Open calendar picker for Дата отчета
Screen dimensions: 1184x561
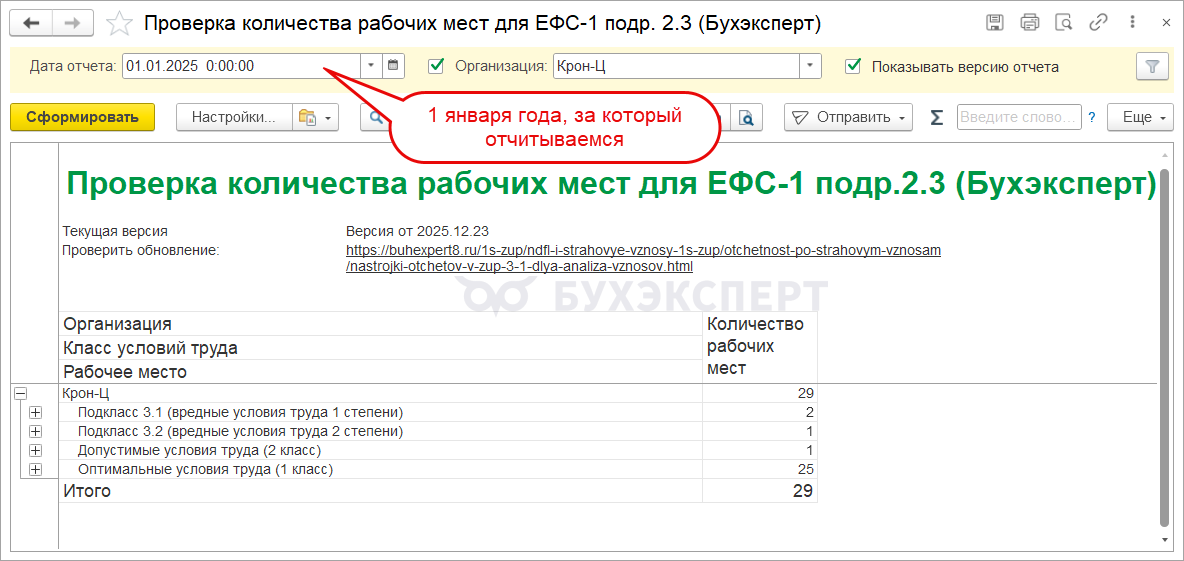click(x=393, y=66)
